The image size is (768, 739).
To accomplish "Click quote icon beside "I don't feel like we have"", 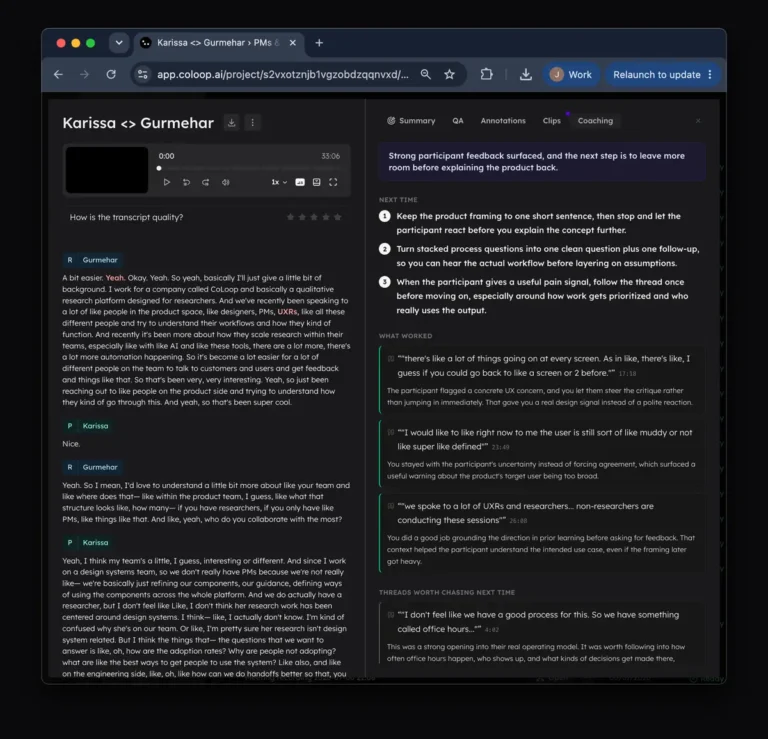I will (391, 615).
